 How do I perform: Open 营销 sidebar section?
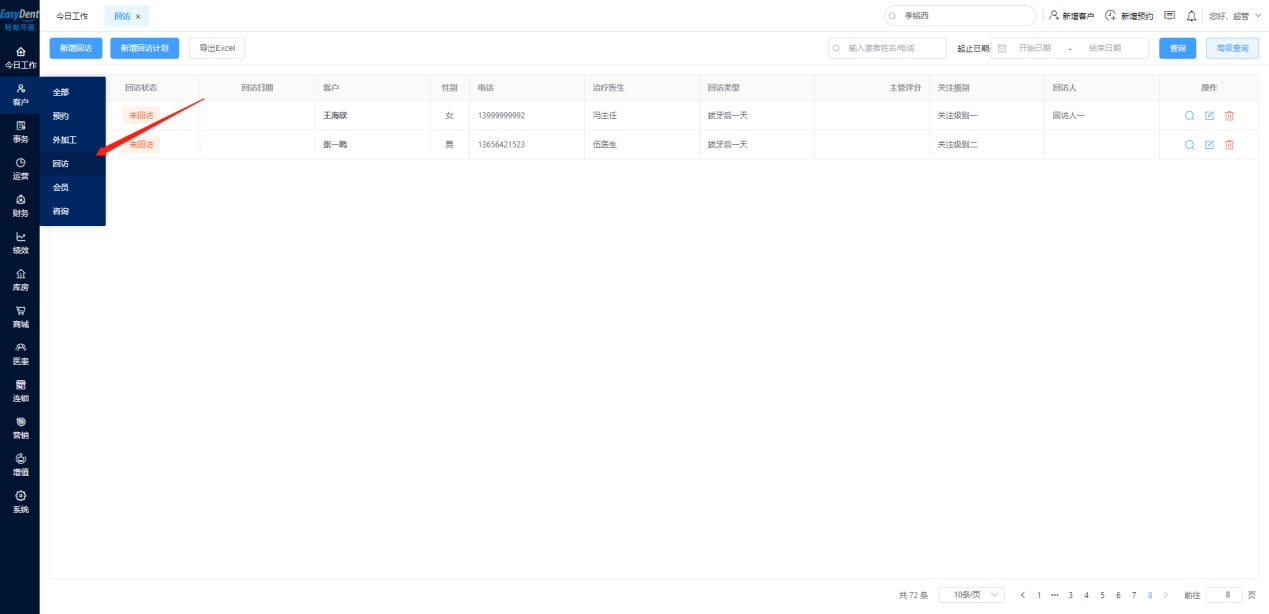click(x=20, y=428)
